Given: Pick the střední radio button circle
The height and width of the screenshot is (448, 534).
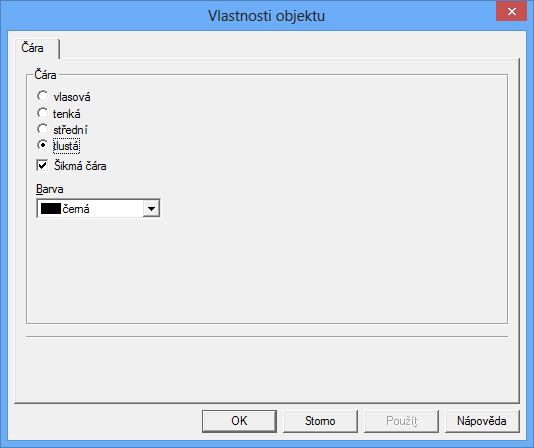Looking at the screenshot, I should tap(43, 129).
